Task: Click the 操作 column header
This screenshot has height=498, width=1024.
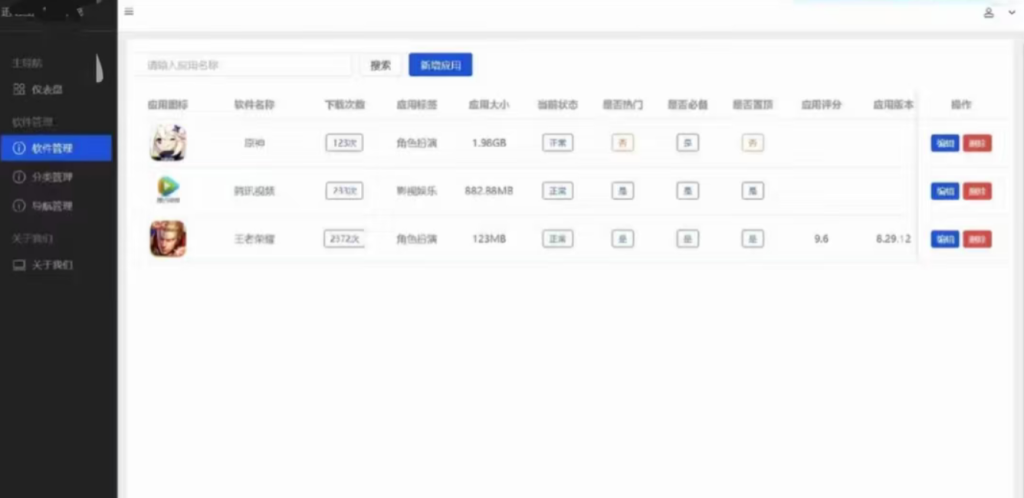Action: pyautogui.click(x=961, y=104)
